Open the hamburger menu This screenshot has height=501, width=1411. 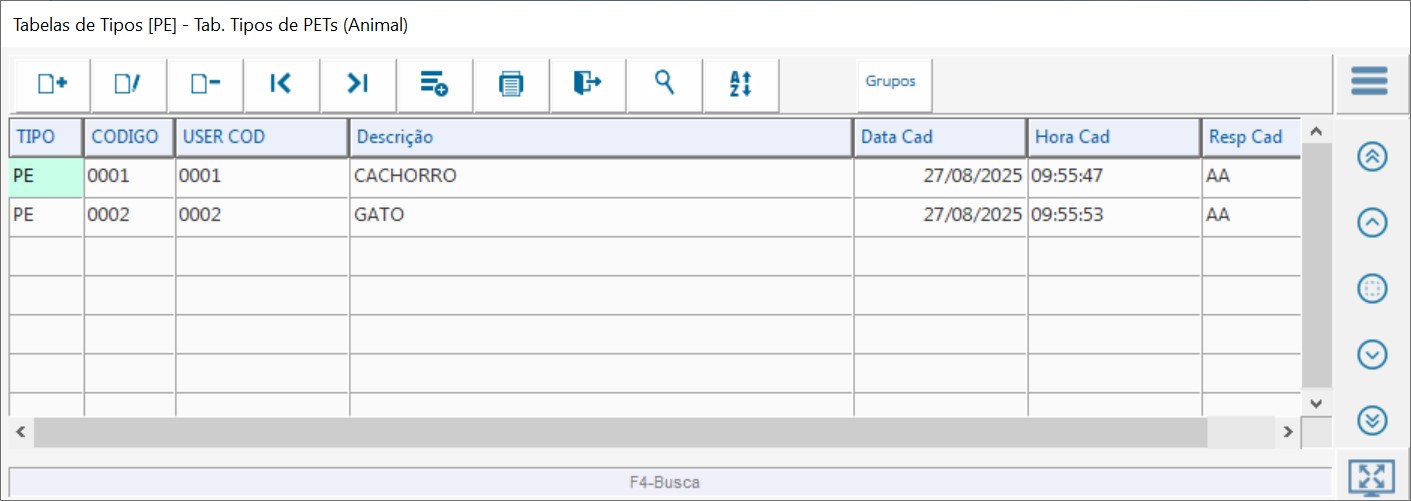click(x=1369, y=81)
